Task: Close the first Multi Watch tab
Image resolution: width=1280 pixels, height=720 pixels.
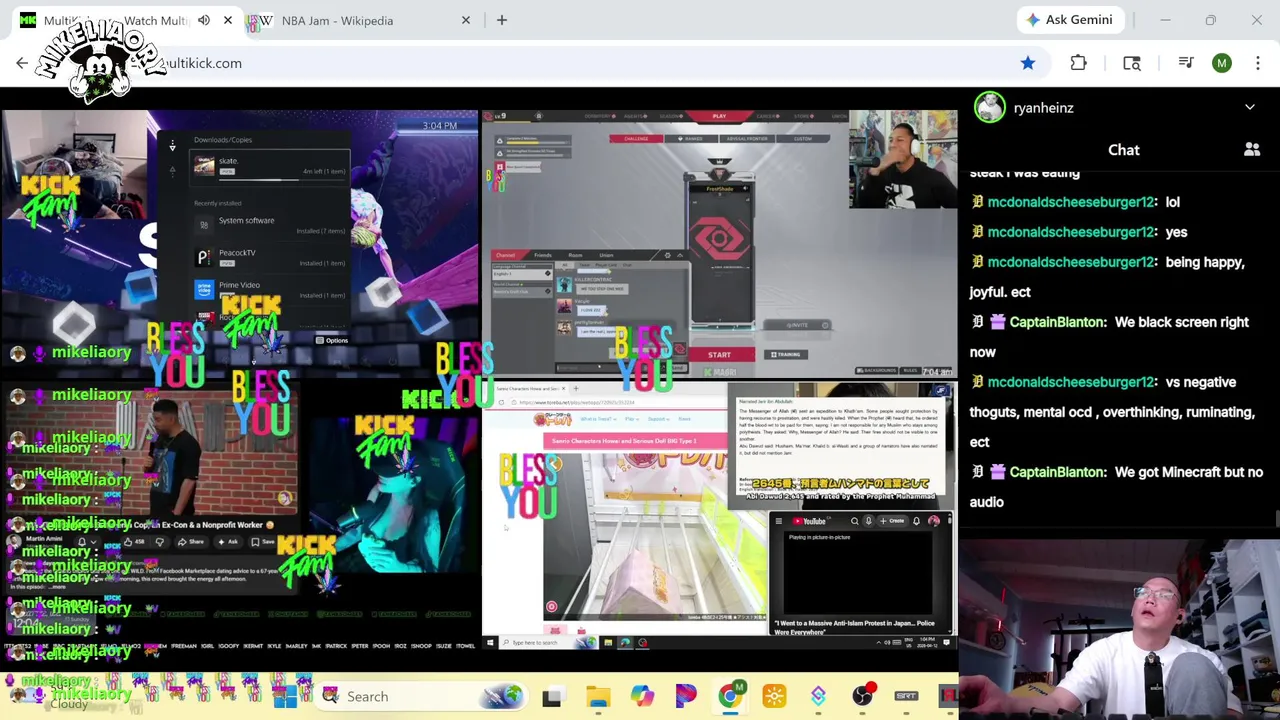Action: click(x=228, y=20)
